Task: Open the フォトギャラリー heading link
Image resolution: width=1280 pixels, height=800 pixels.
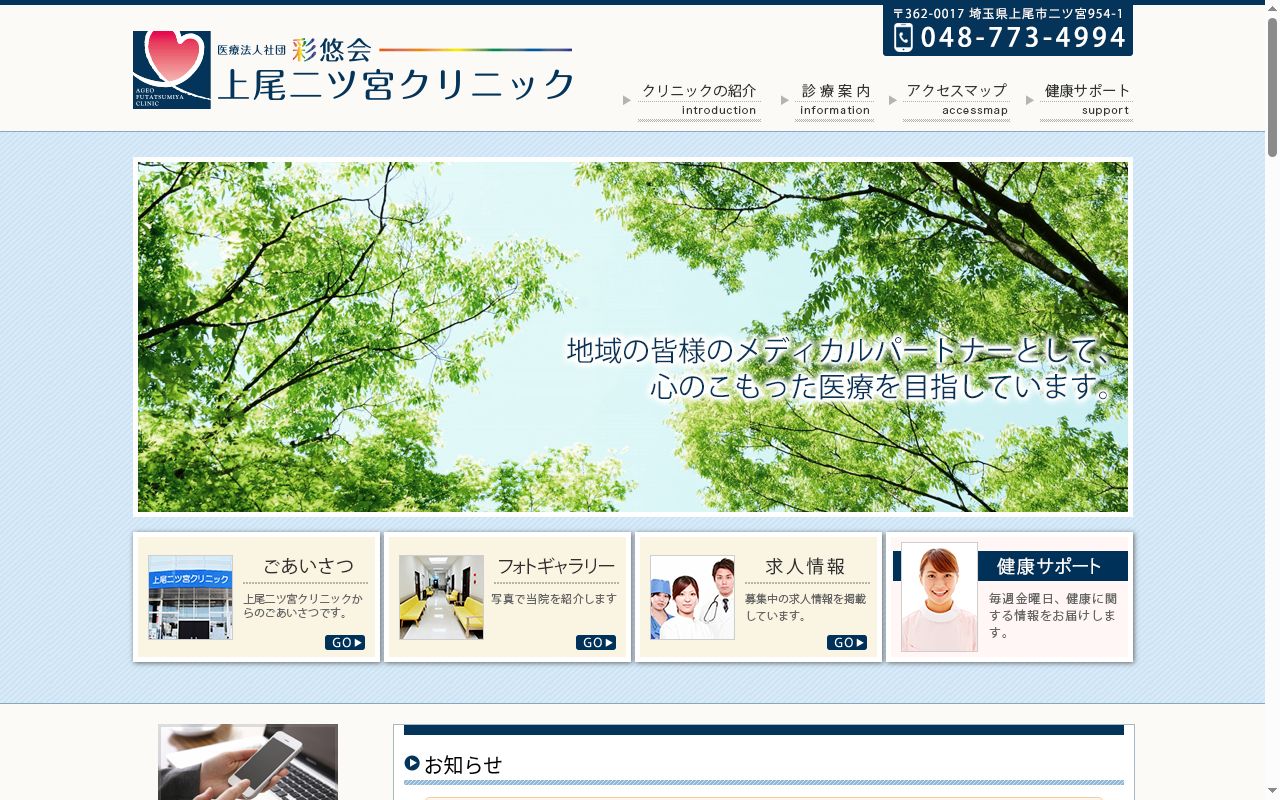Action: [556, 566]
